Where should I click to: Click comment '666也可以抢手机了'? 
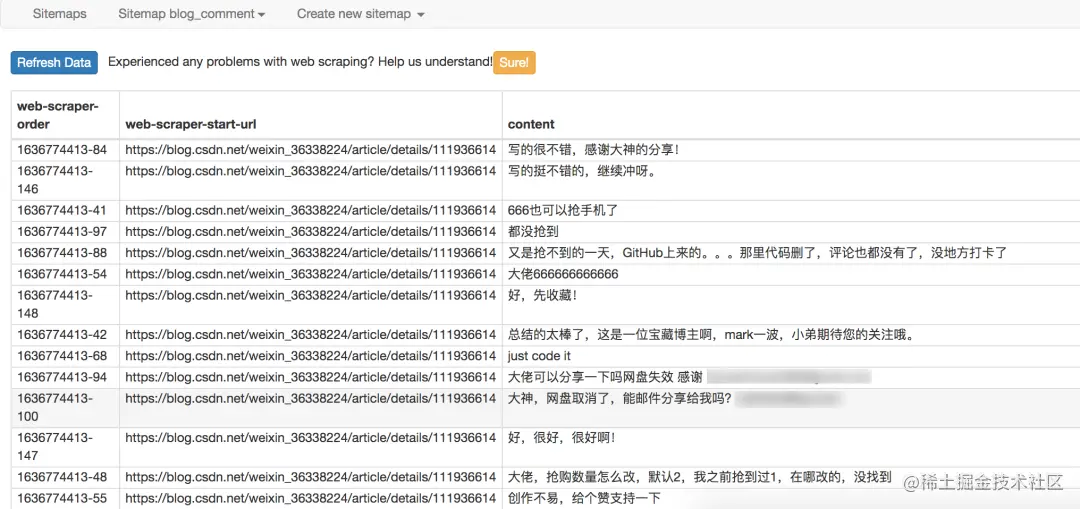pyautogui.click(x=563, y=211)
